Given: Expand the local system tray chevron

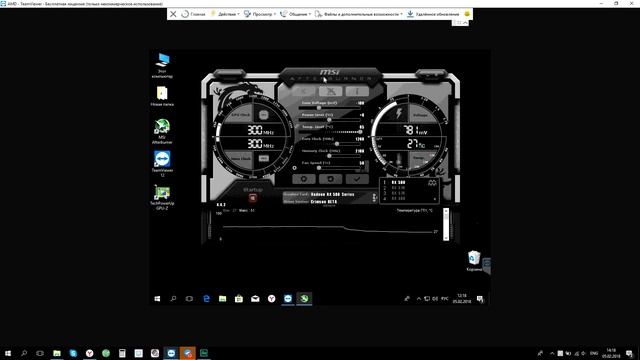Looking at the screenshot, I should point(552,353).
